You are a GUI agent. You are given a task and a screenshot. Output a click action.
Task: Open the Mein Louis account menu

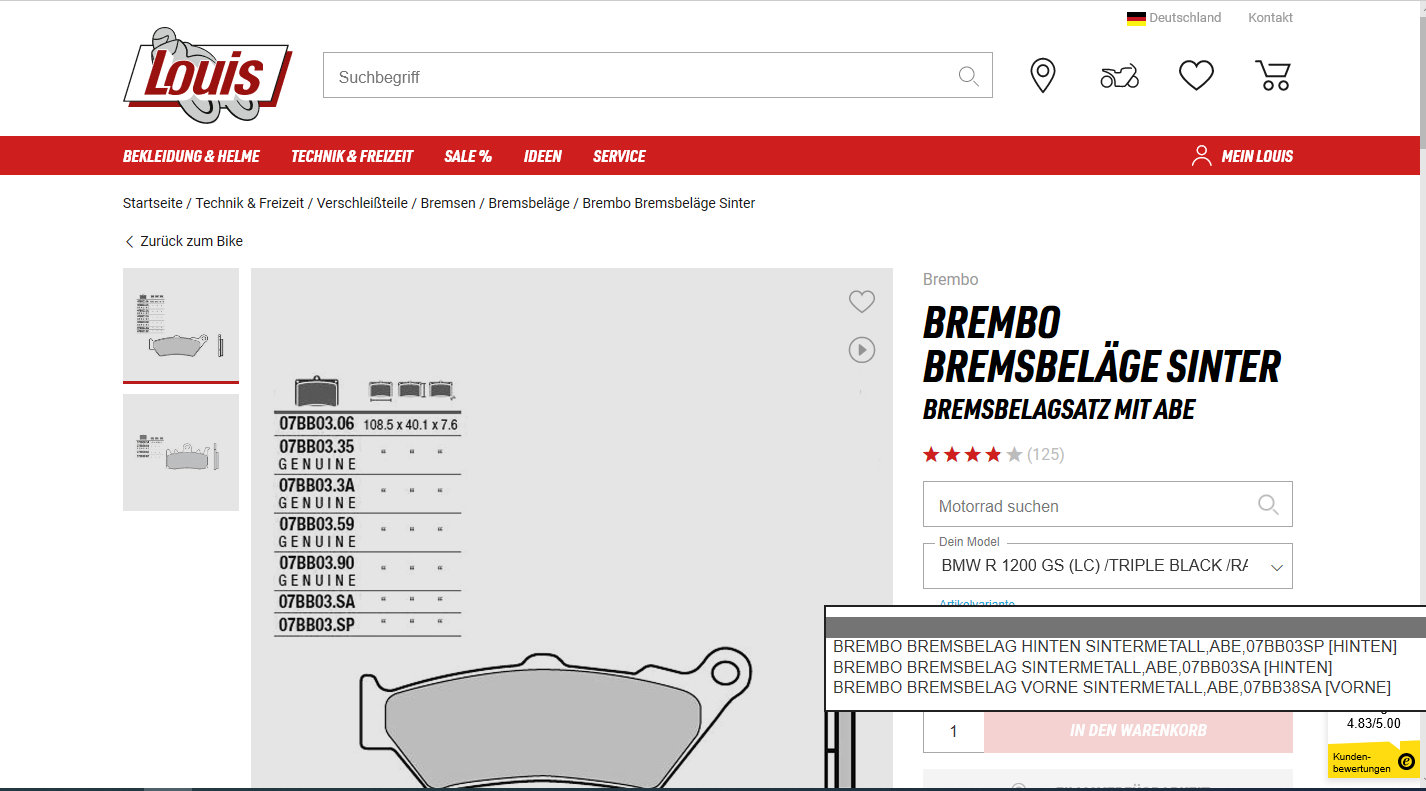pos(1257,156)
